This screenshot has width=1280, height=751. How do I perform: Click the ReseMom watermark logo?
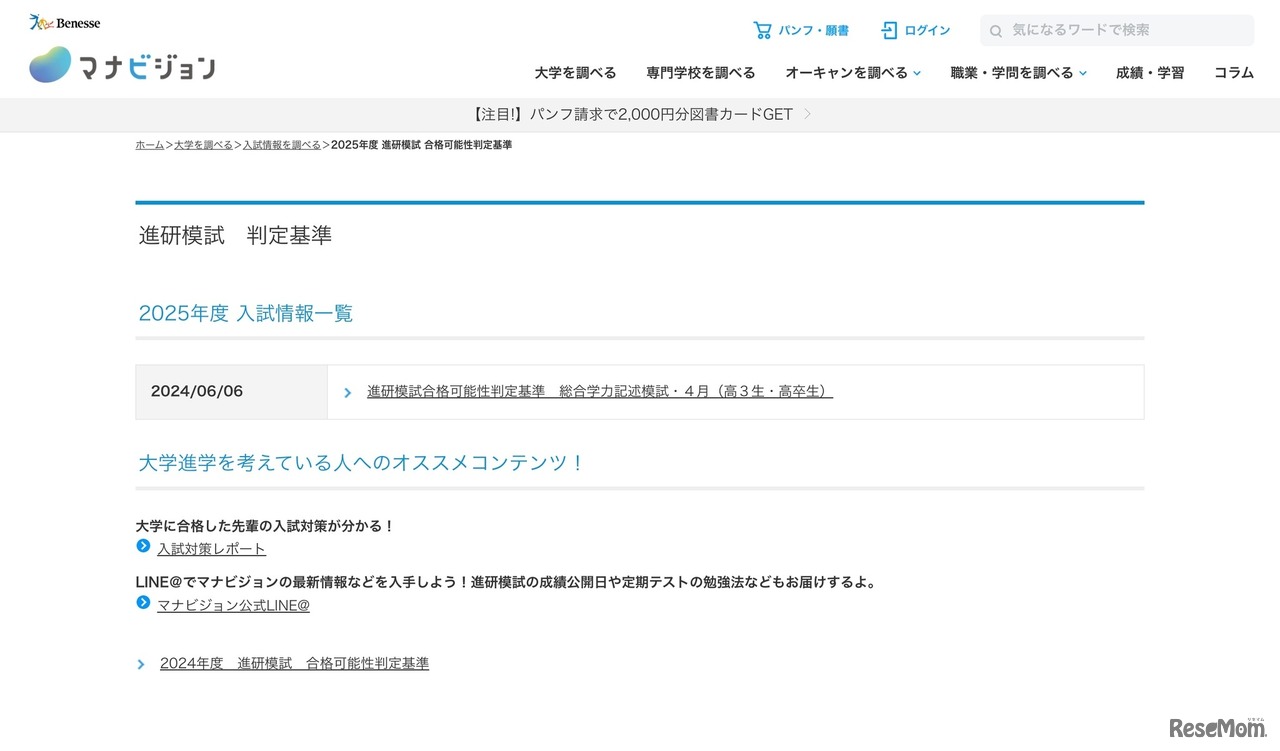(x=1216, y=729)
